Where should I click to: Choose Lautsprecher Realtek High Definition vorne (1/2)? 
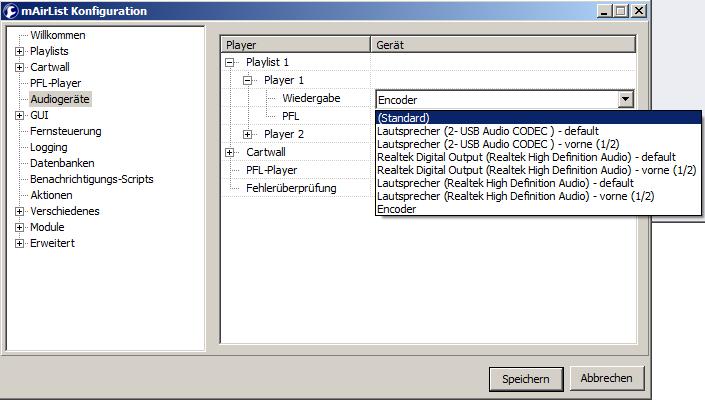(x=538, y=196)
